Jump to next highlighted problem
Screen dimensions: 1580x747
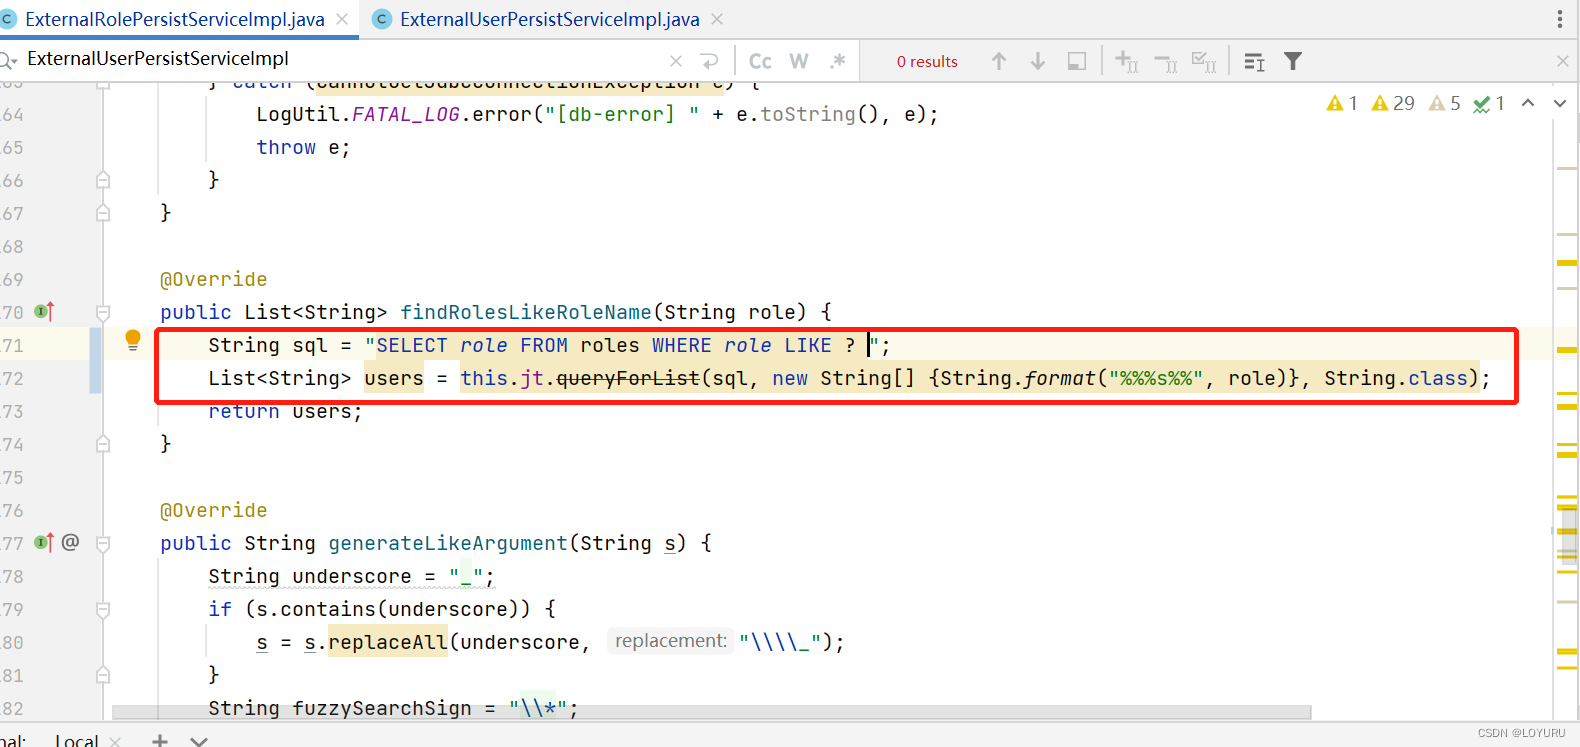pos(1560,103)
